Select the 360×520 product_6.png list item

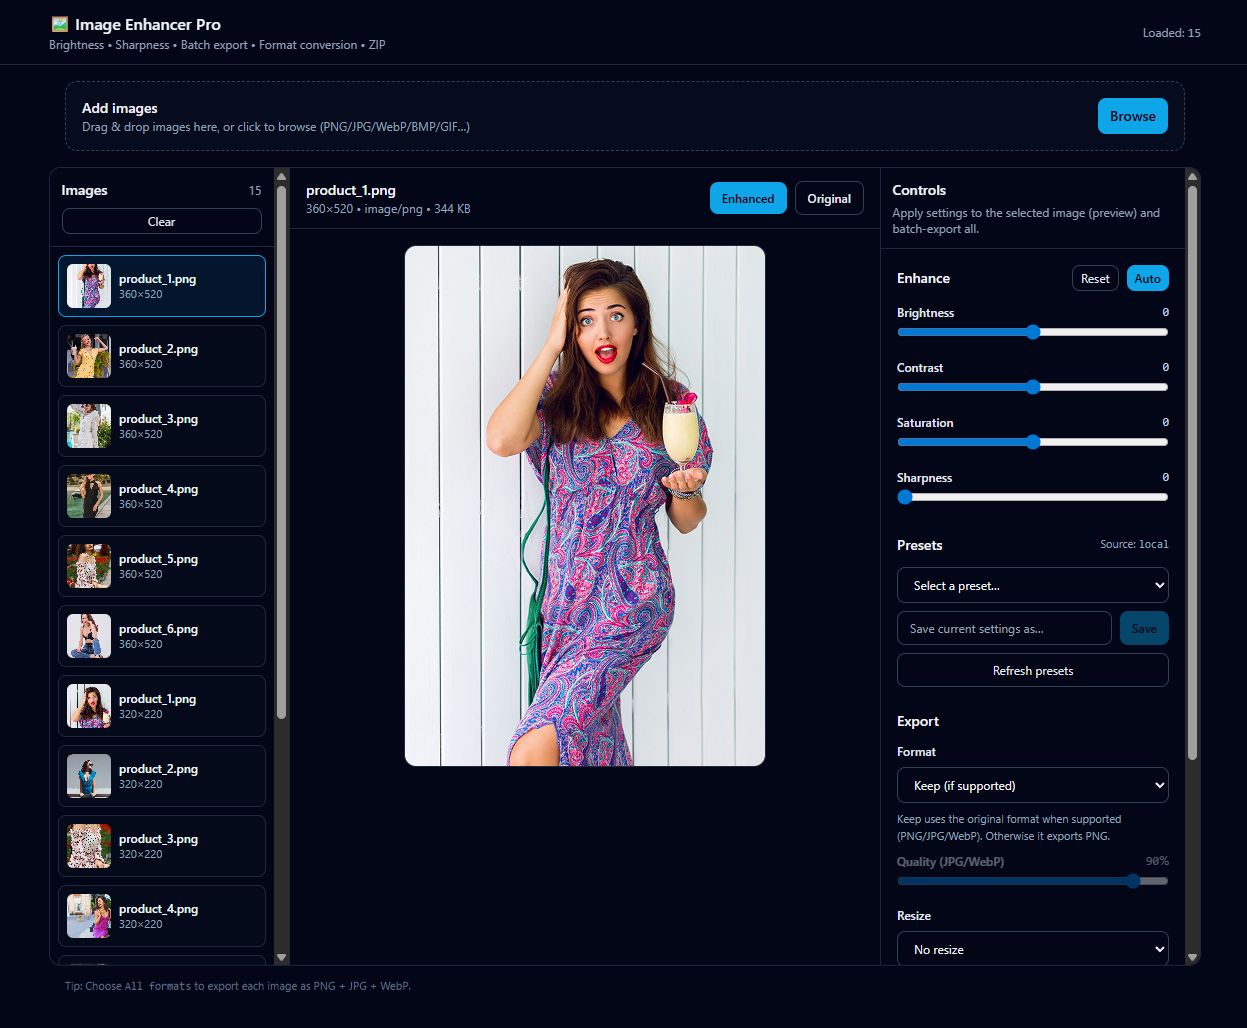coord(162,636)
